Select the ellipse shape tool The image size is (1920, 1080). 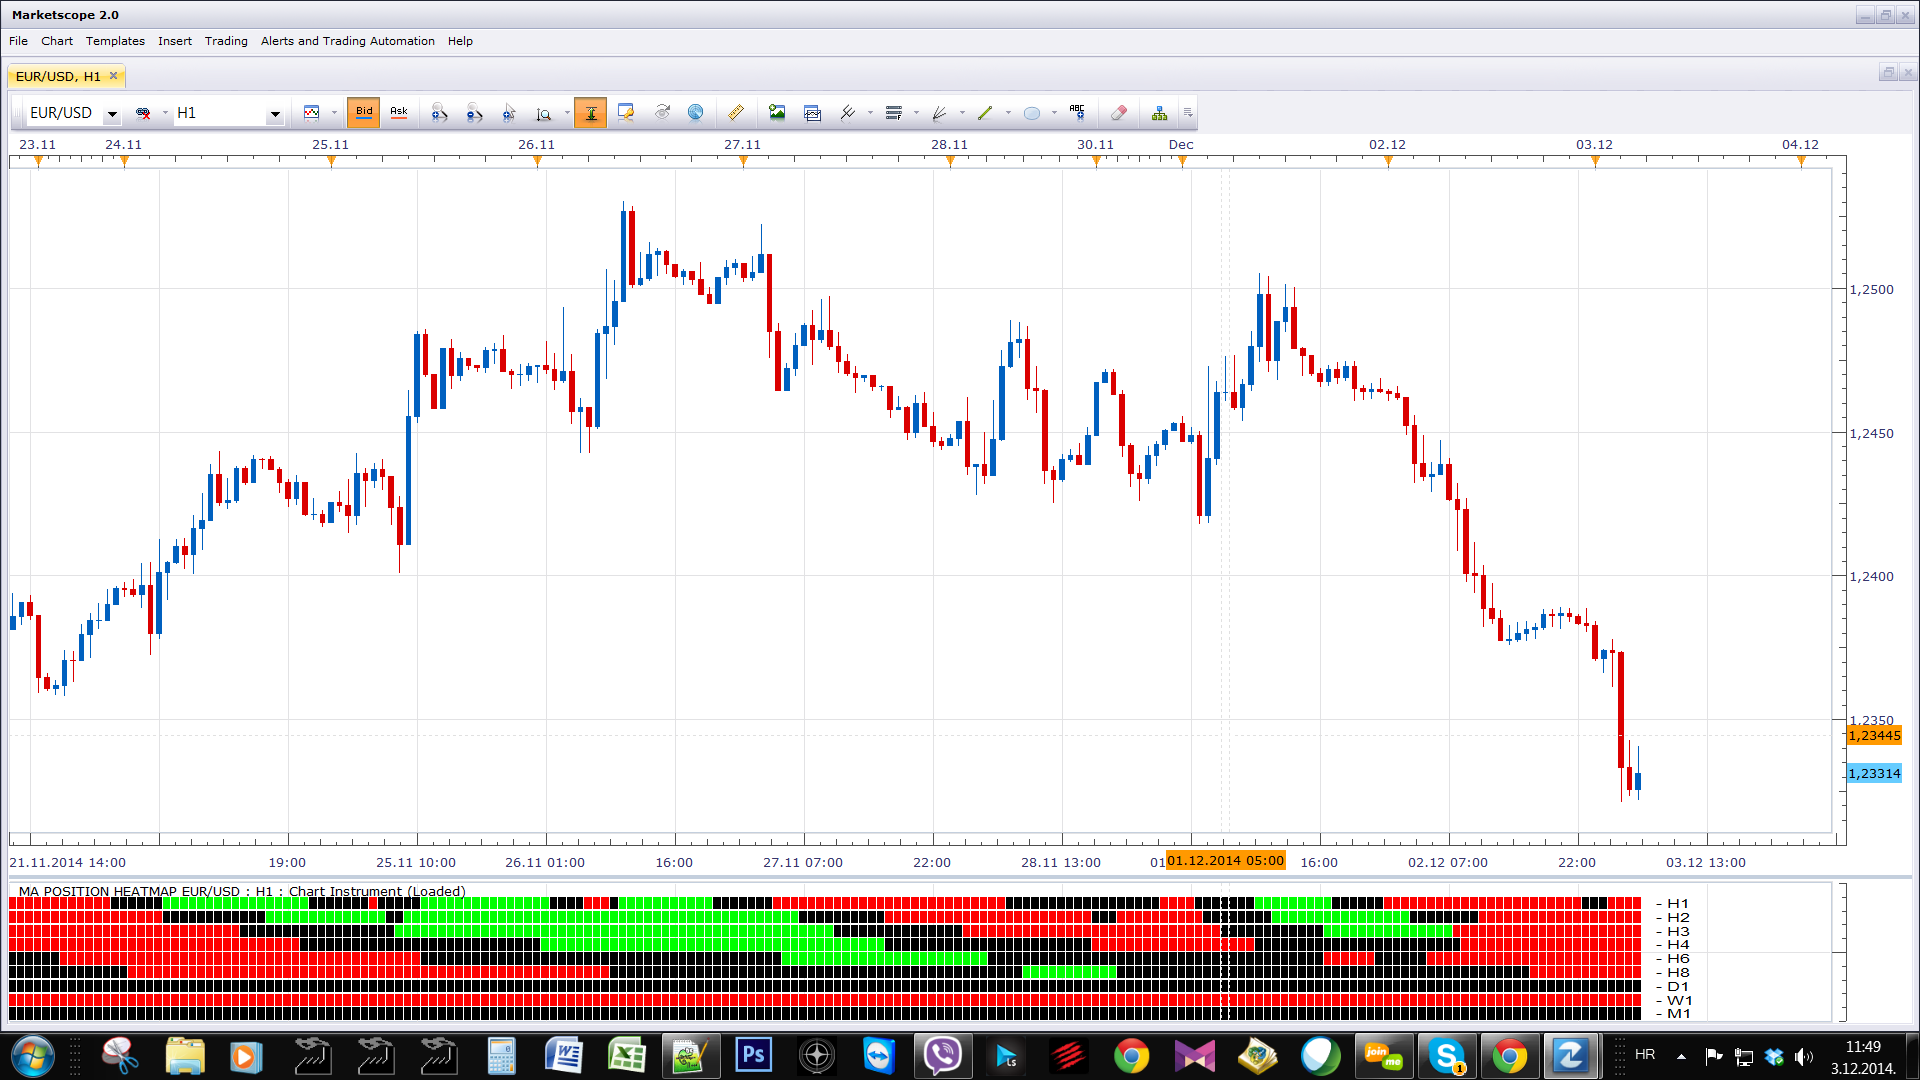pyautogui.click(x=1032, y=113)
